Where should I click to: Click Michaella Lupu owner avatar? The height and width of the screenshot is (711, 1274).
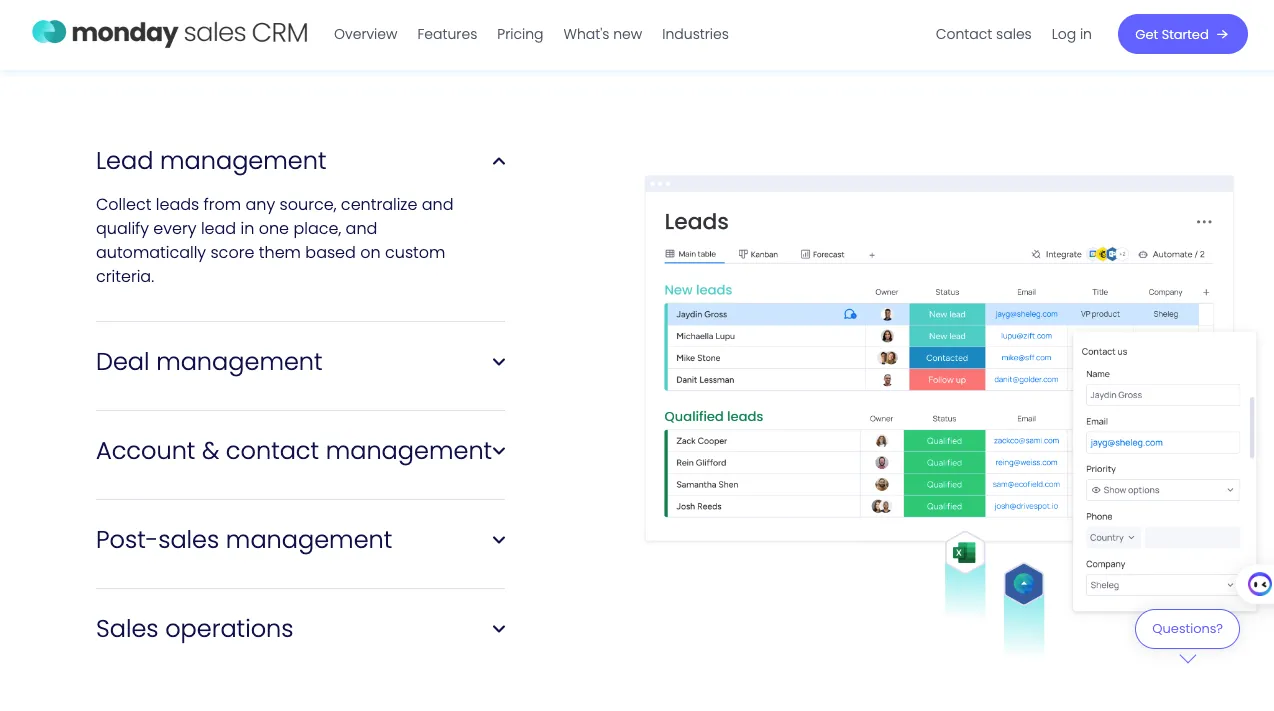(x=887, y=336)
